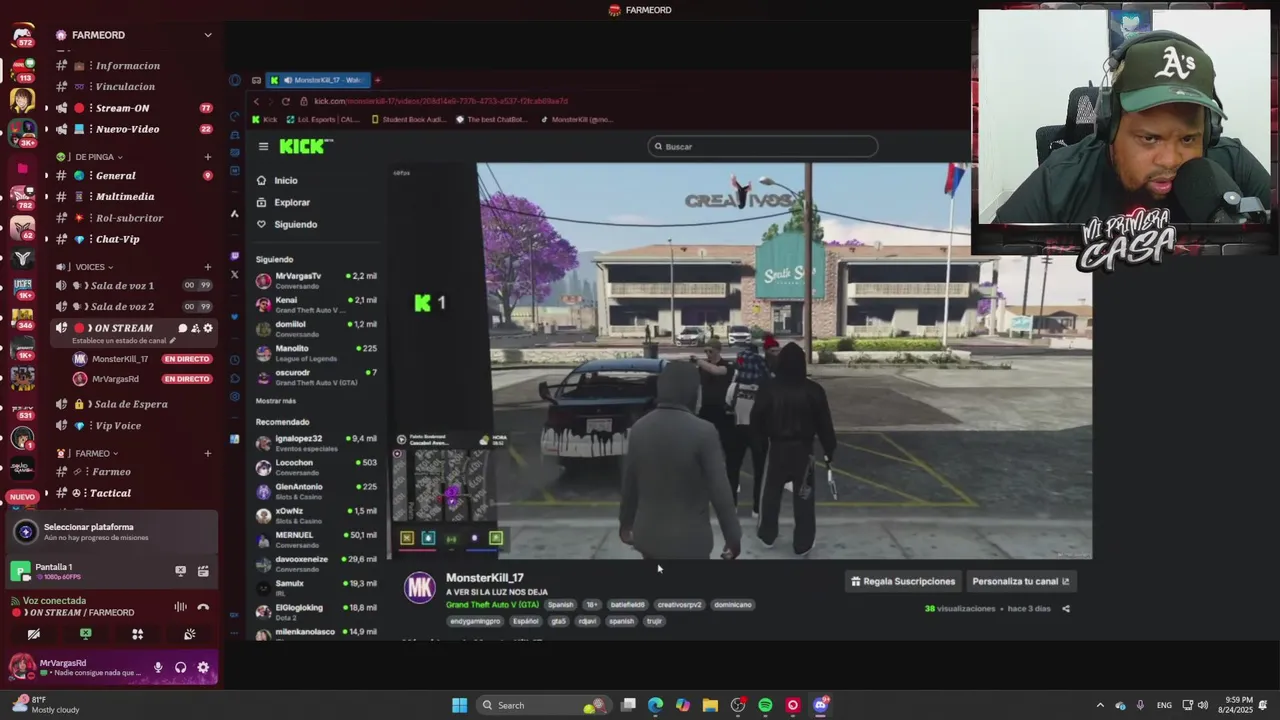
Task: Collapse the DE PINGA category
Action: point(93,157)
